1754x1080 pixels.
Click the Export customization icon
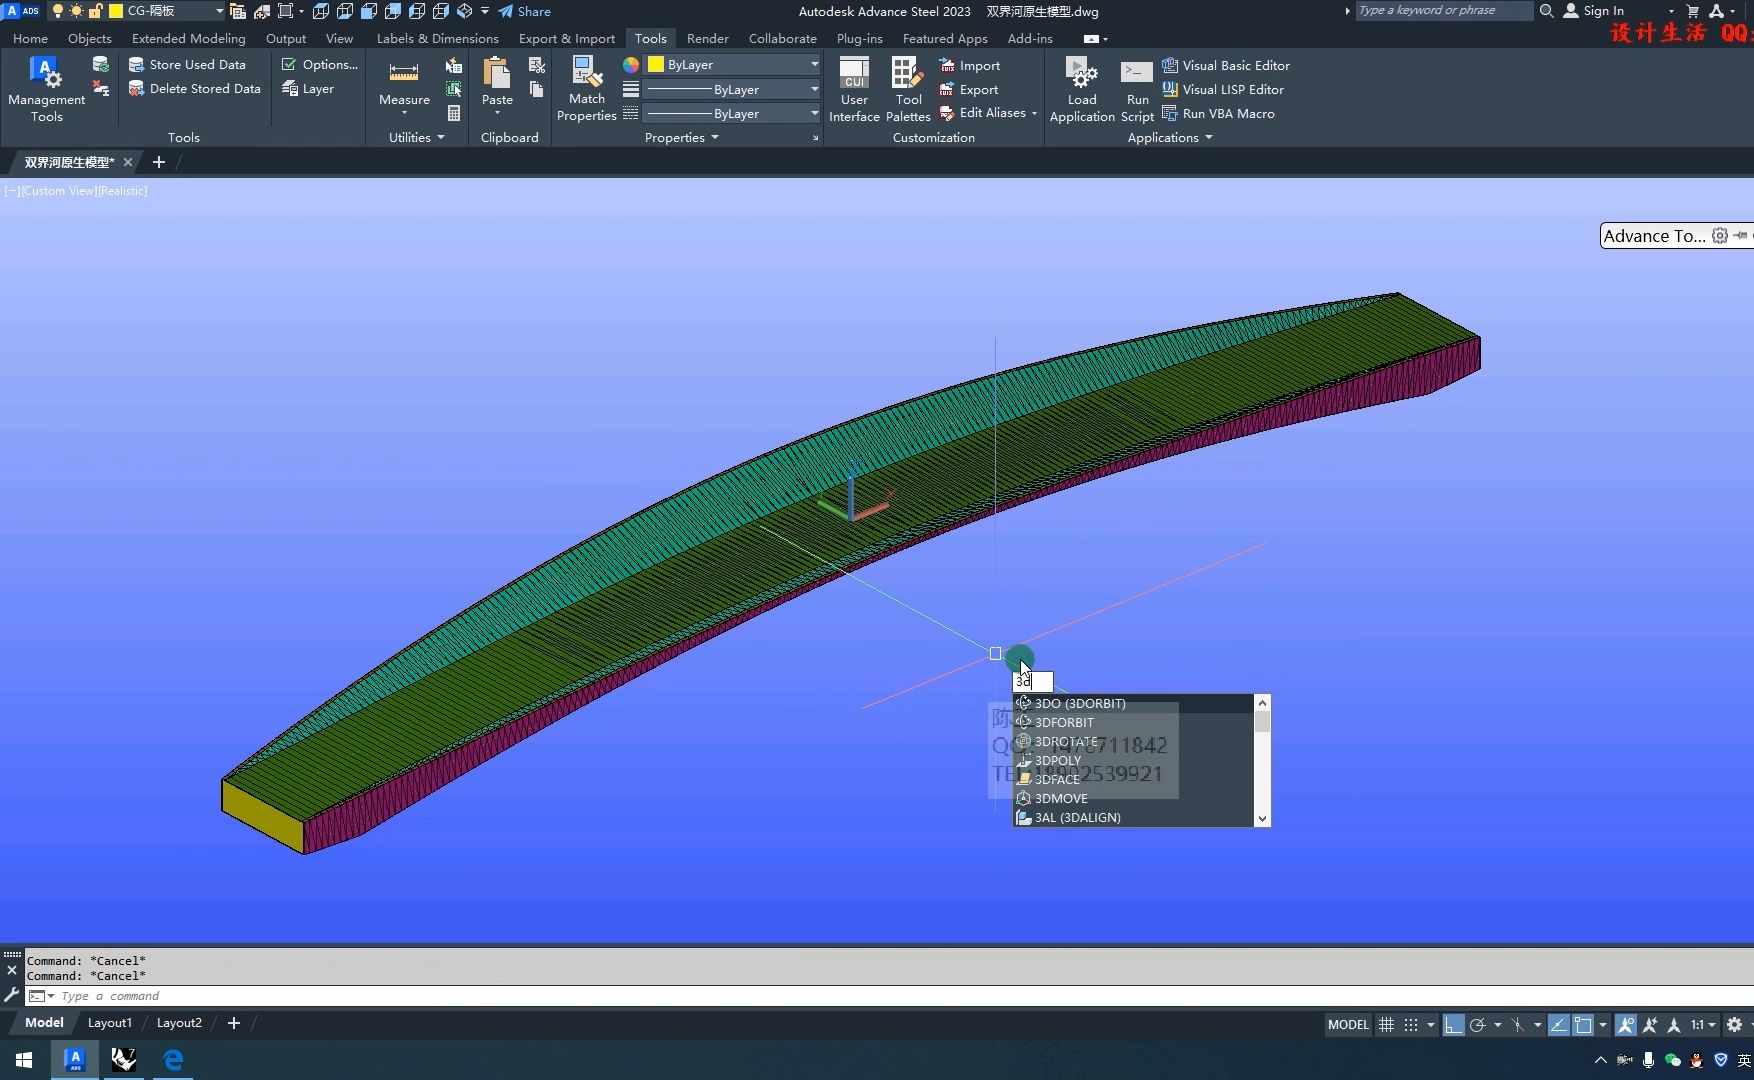[x=947, y=89]
